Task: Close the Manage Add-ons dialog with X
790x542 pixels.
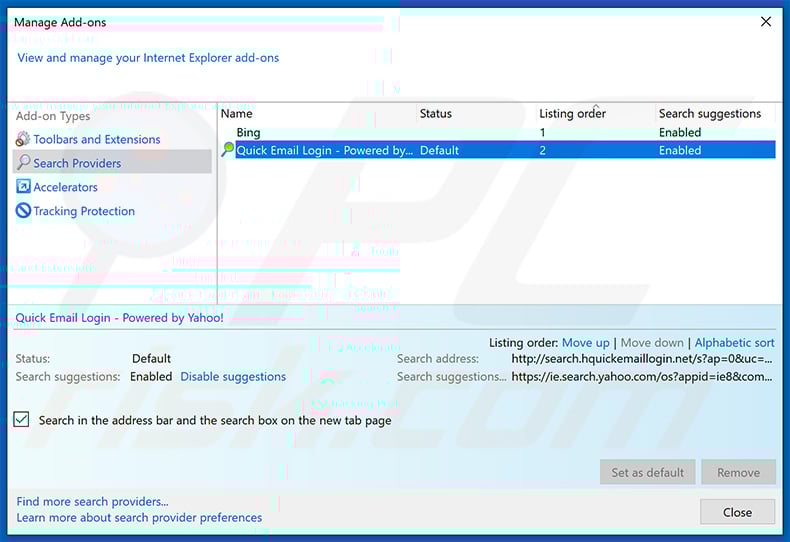Action: (x=766, y=22)
